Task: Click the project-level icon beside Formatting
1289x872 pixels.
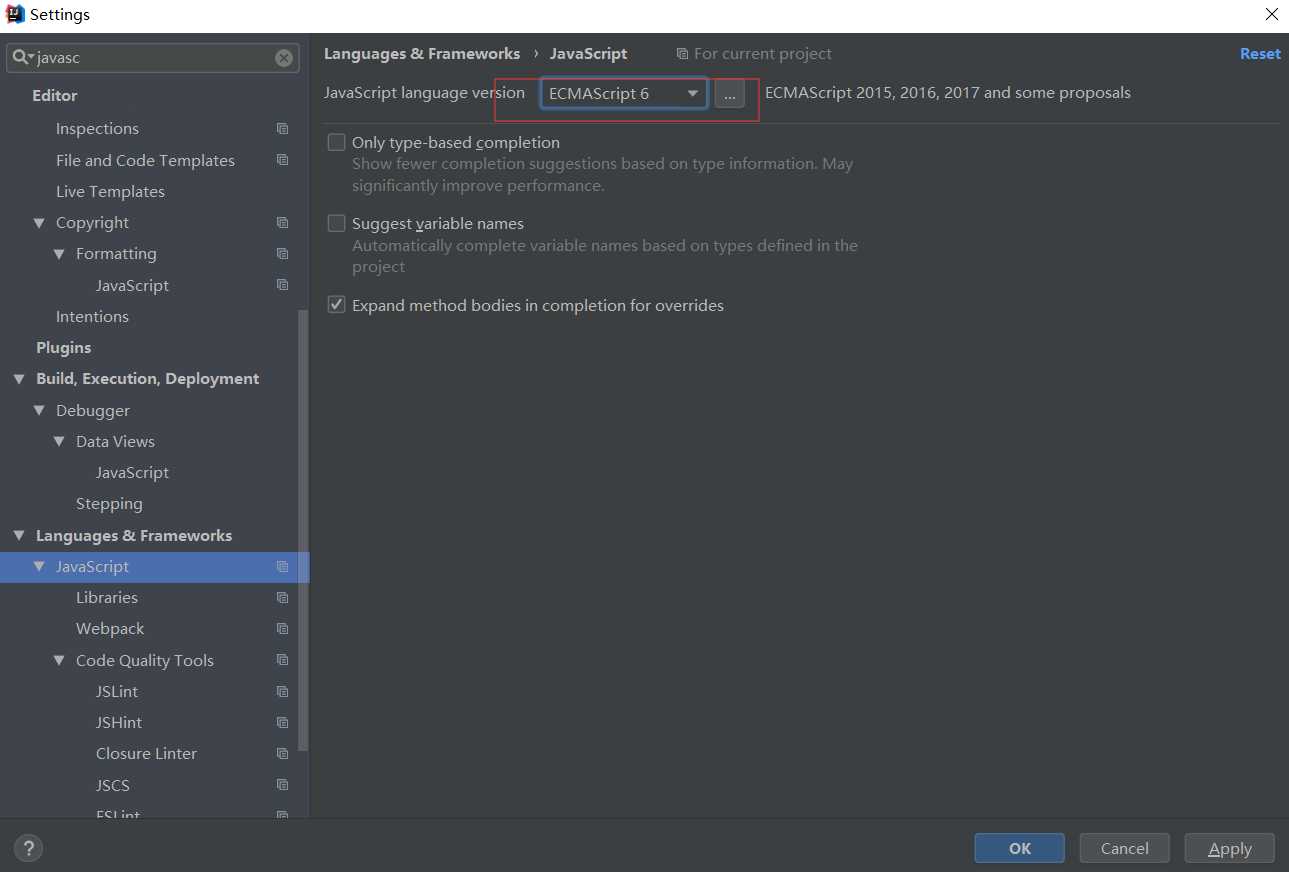Action: [282, 254]
